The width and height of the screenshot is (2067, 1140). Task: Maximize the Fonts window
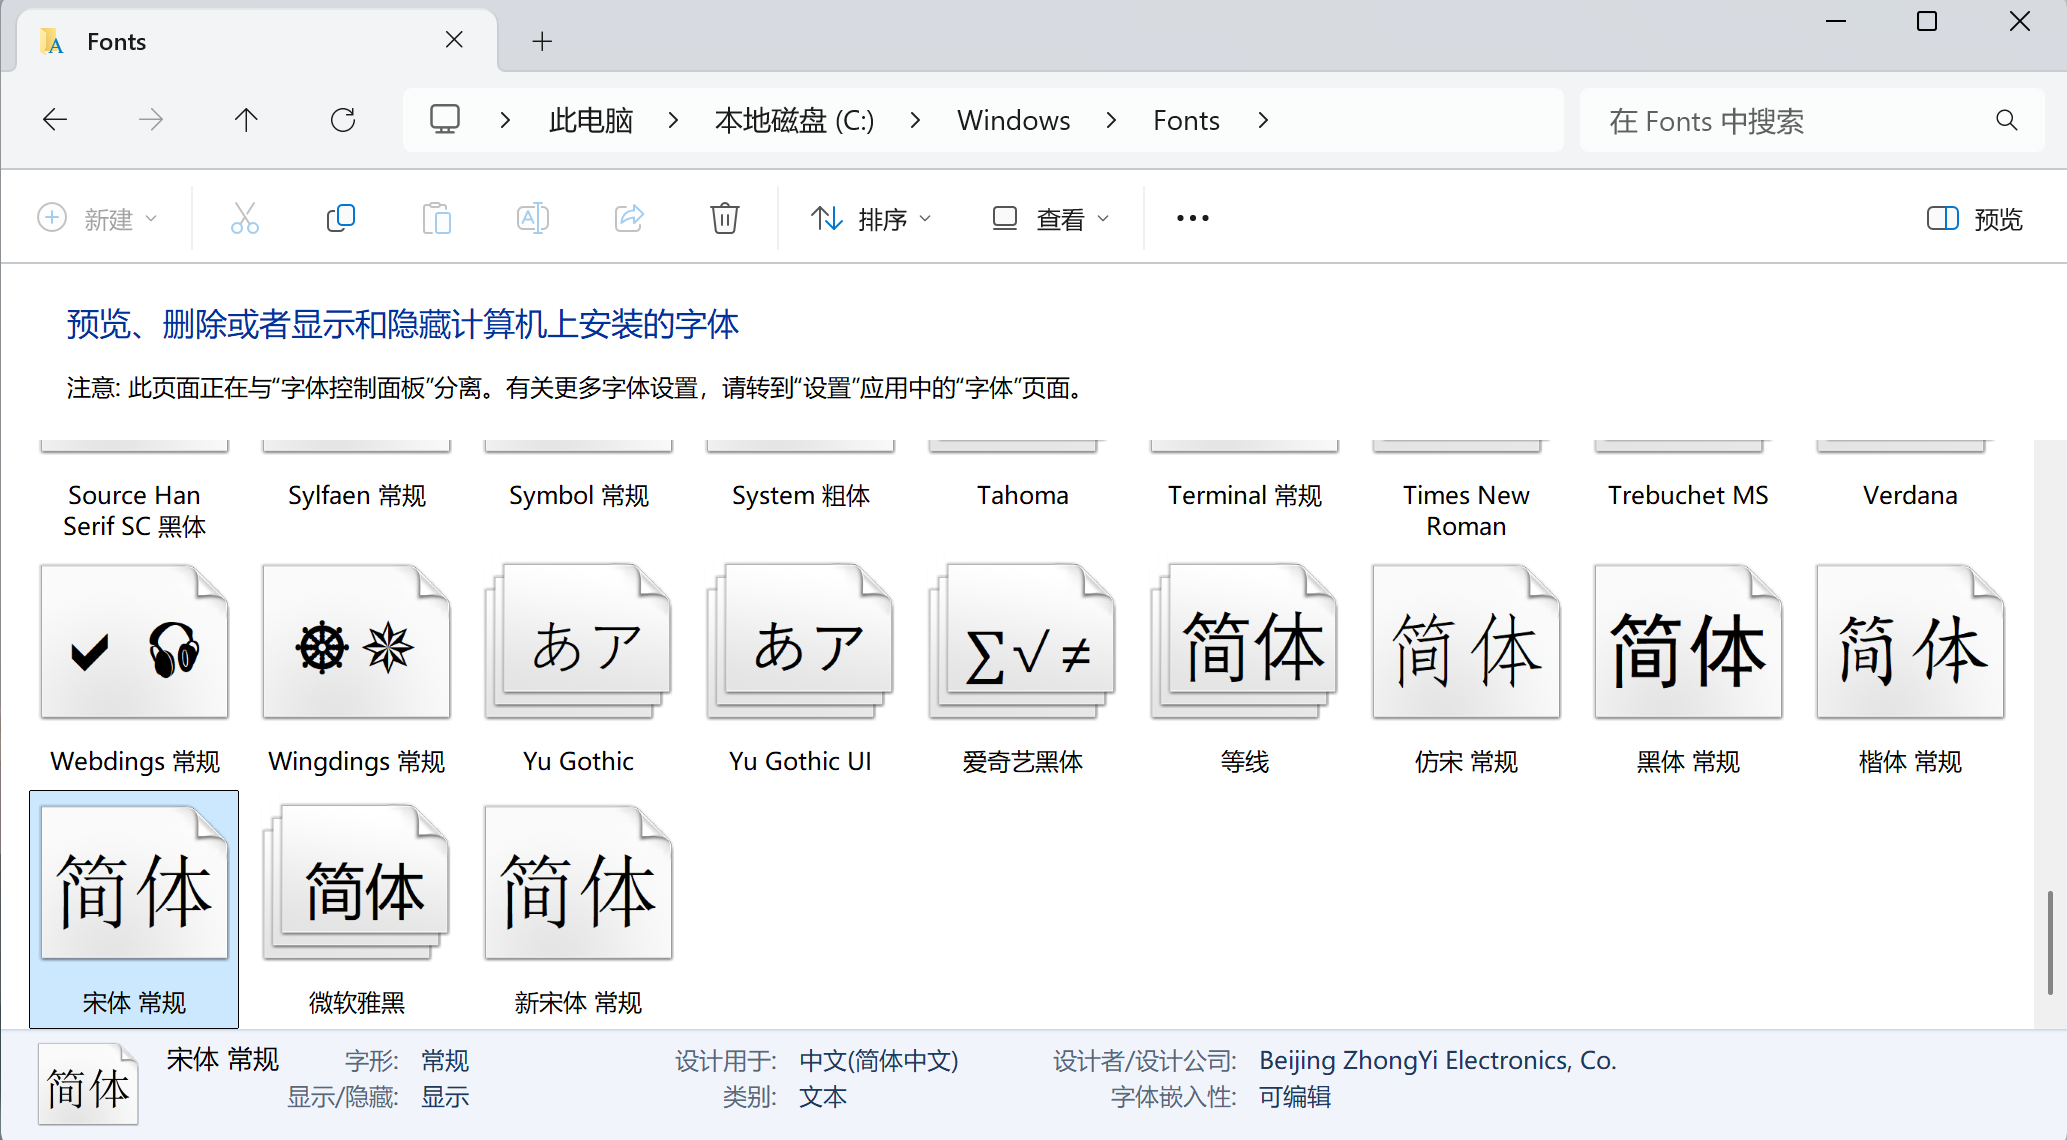(1927, 21)
